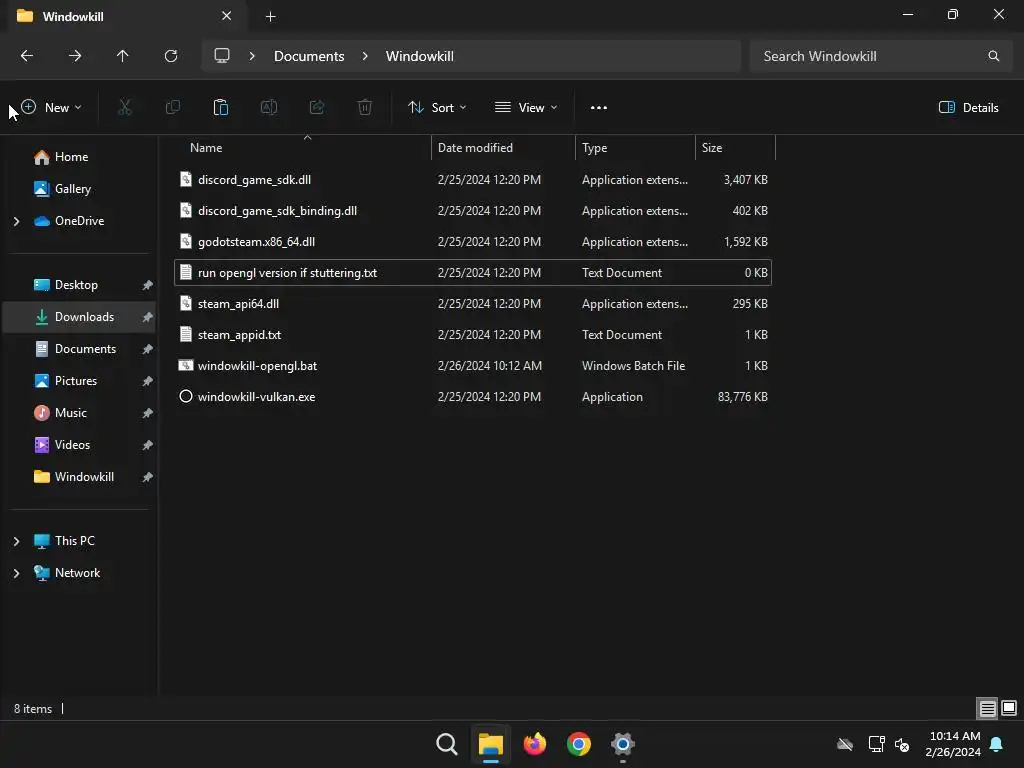Viewport: 1024px width, 768px height.
Task: Sort by Size column header
Action: [735, 148]
